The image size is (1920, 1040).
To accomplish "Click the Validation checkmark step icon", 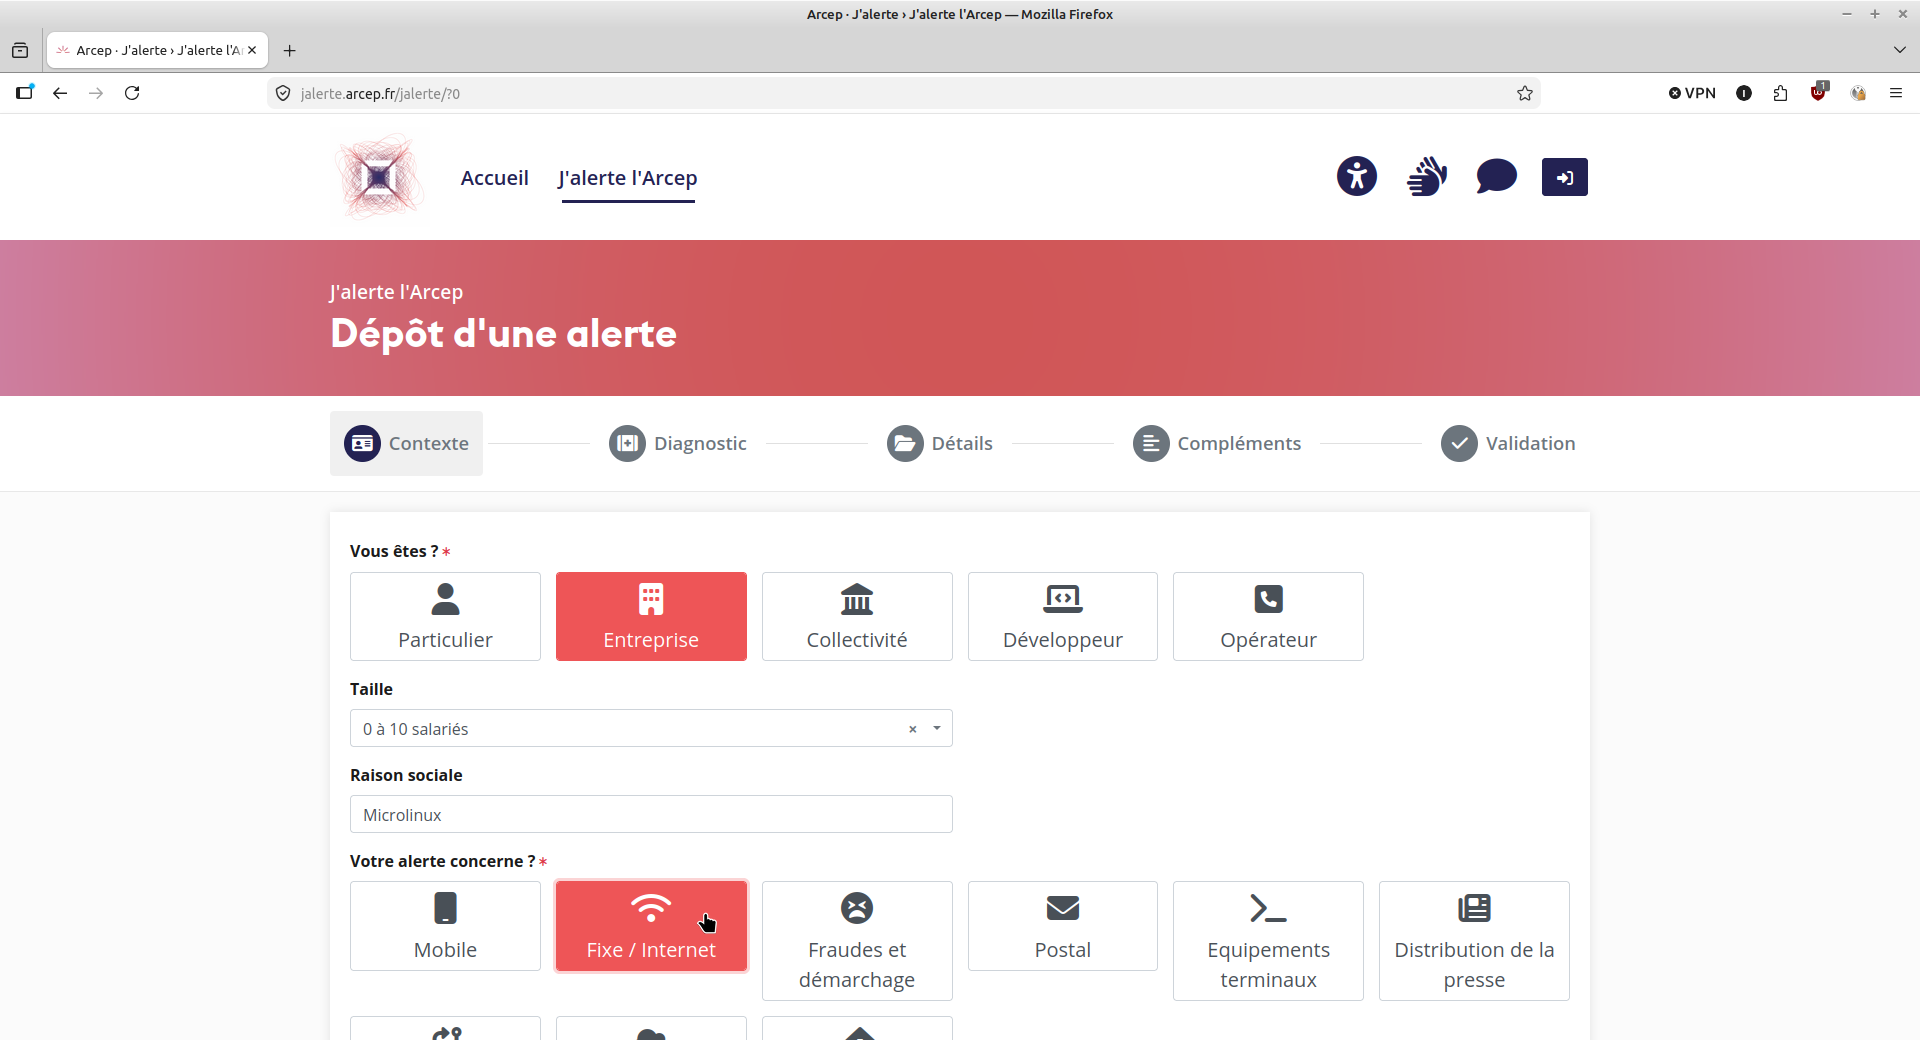I will point(1459,443).
